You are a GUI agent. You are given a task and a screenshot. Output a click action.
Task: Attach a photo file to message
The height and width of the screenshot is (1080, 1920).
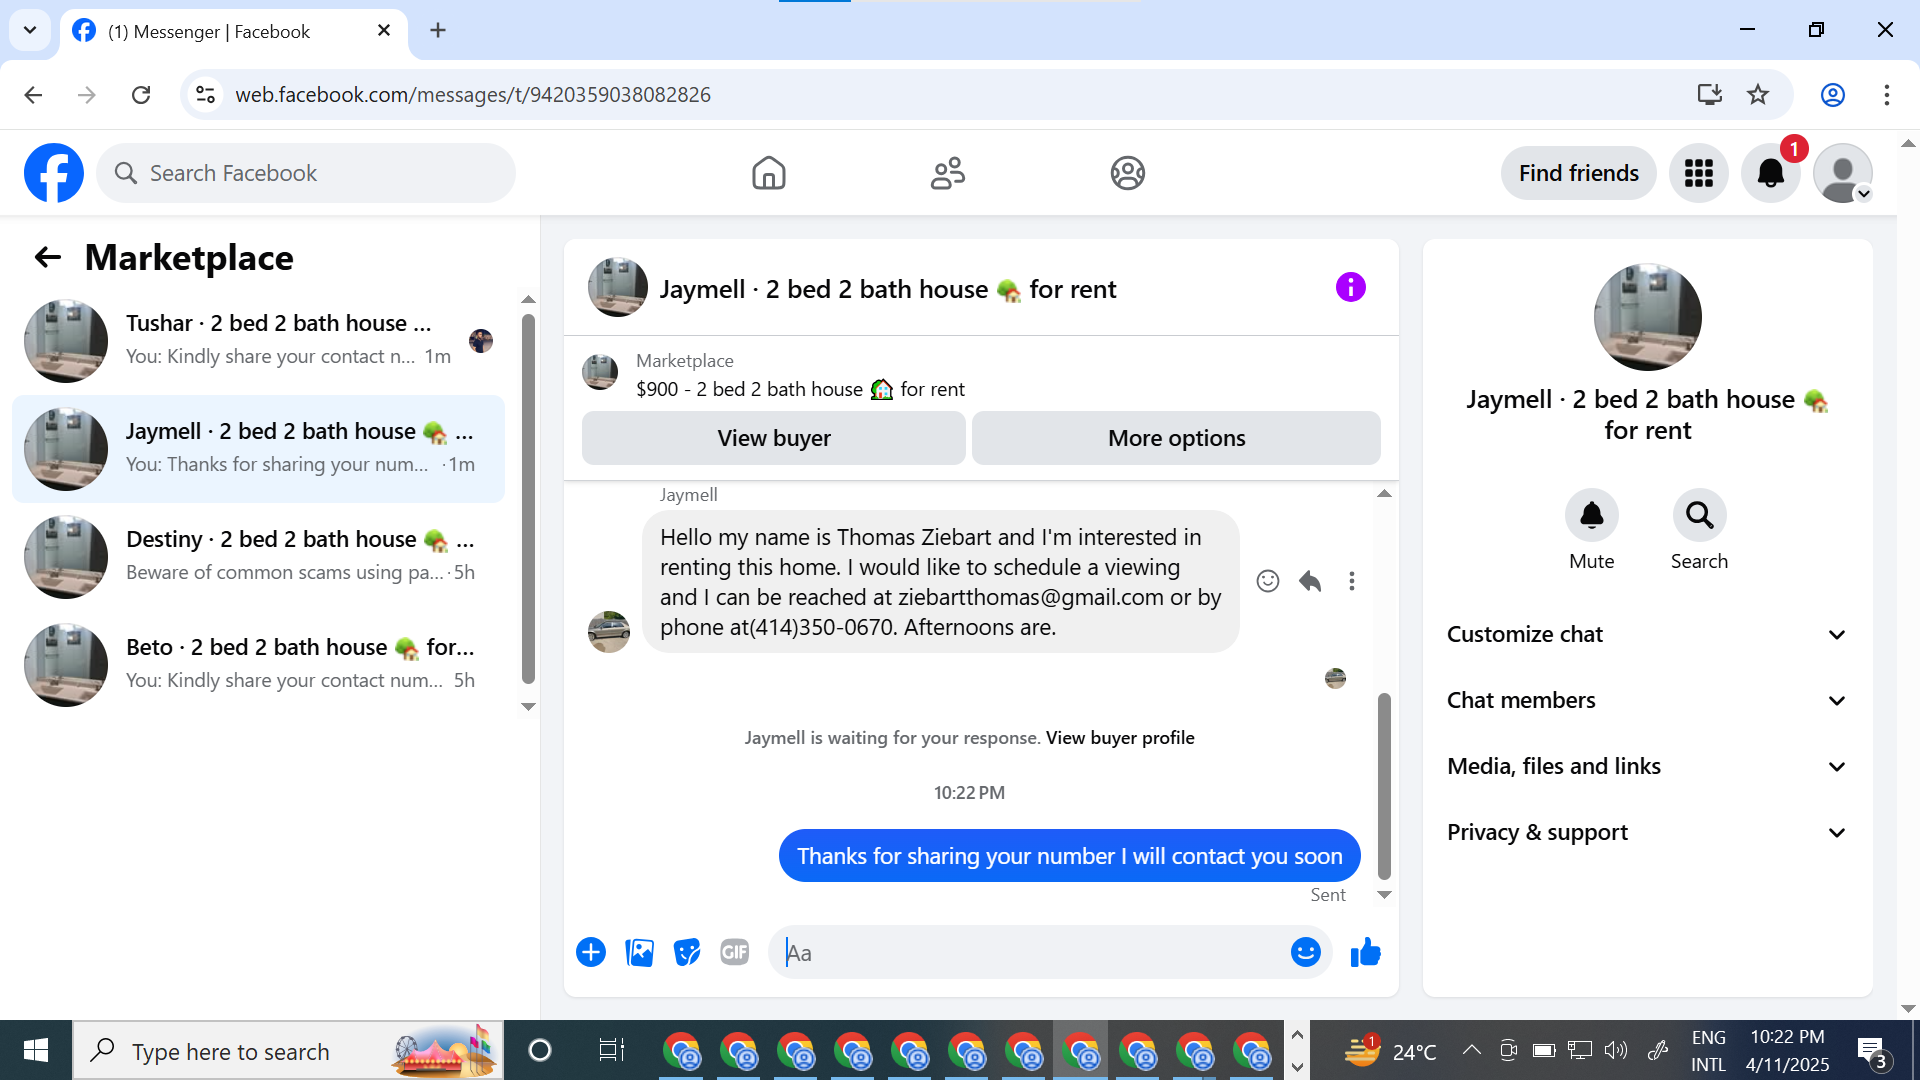point(639,953)
